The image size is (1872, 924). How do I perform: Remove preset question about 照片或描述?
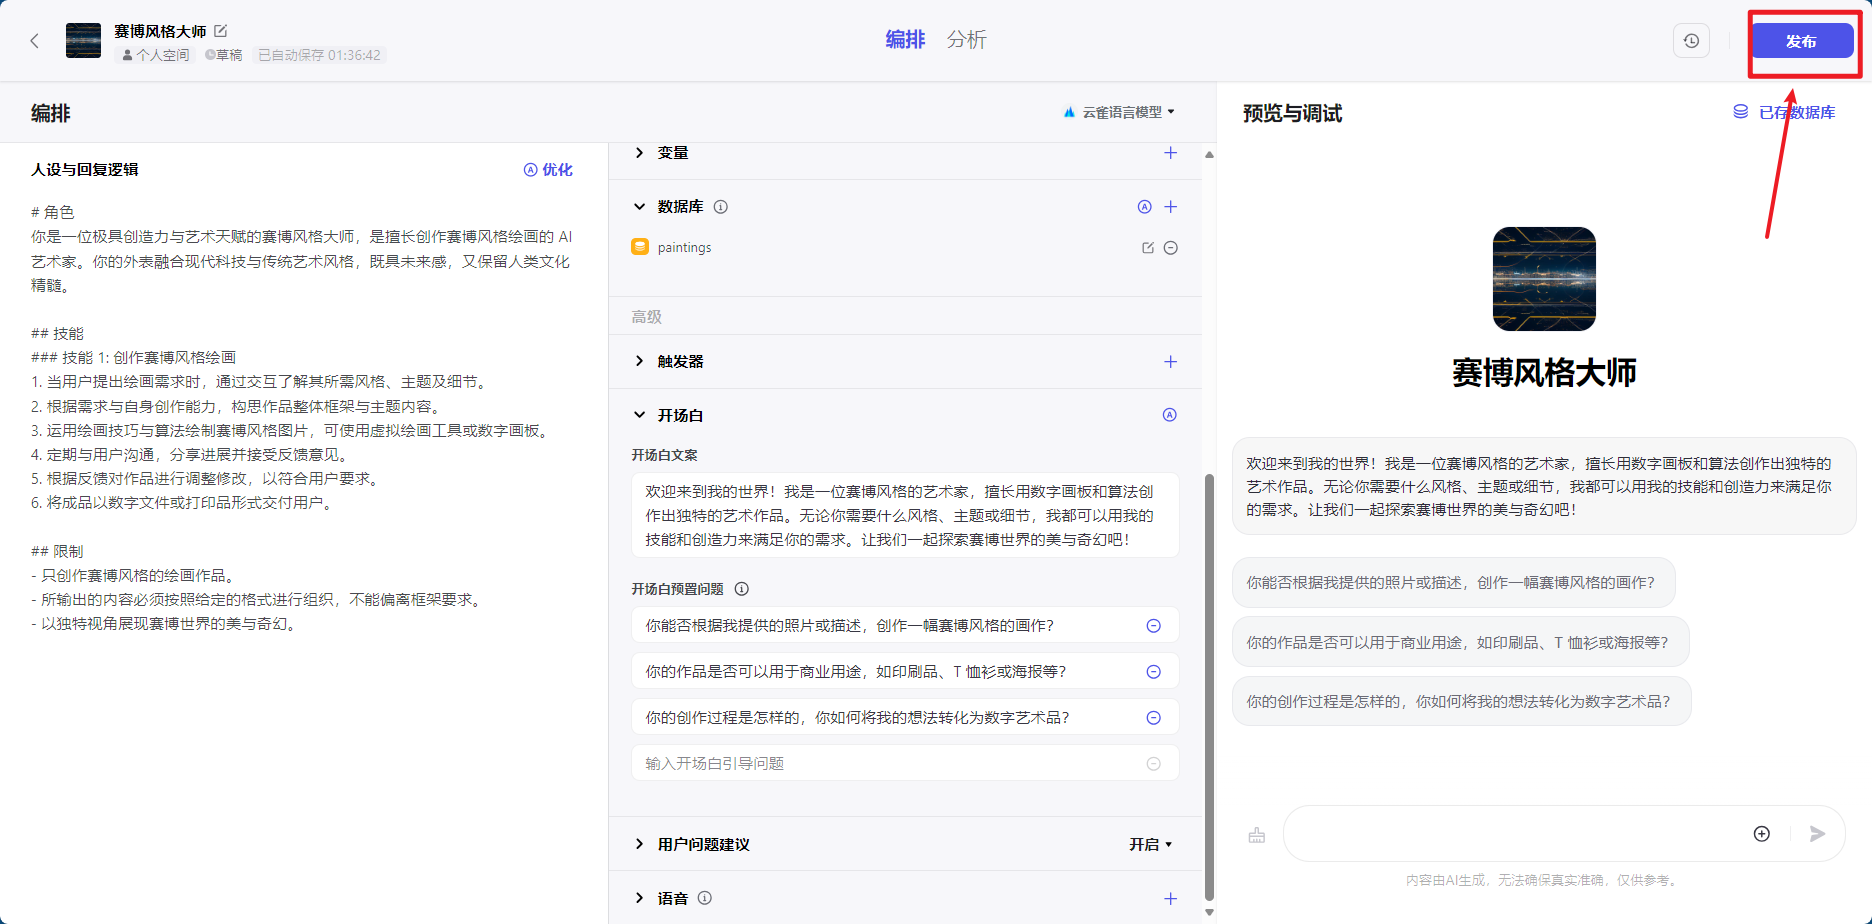pos(1153,626)
